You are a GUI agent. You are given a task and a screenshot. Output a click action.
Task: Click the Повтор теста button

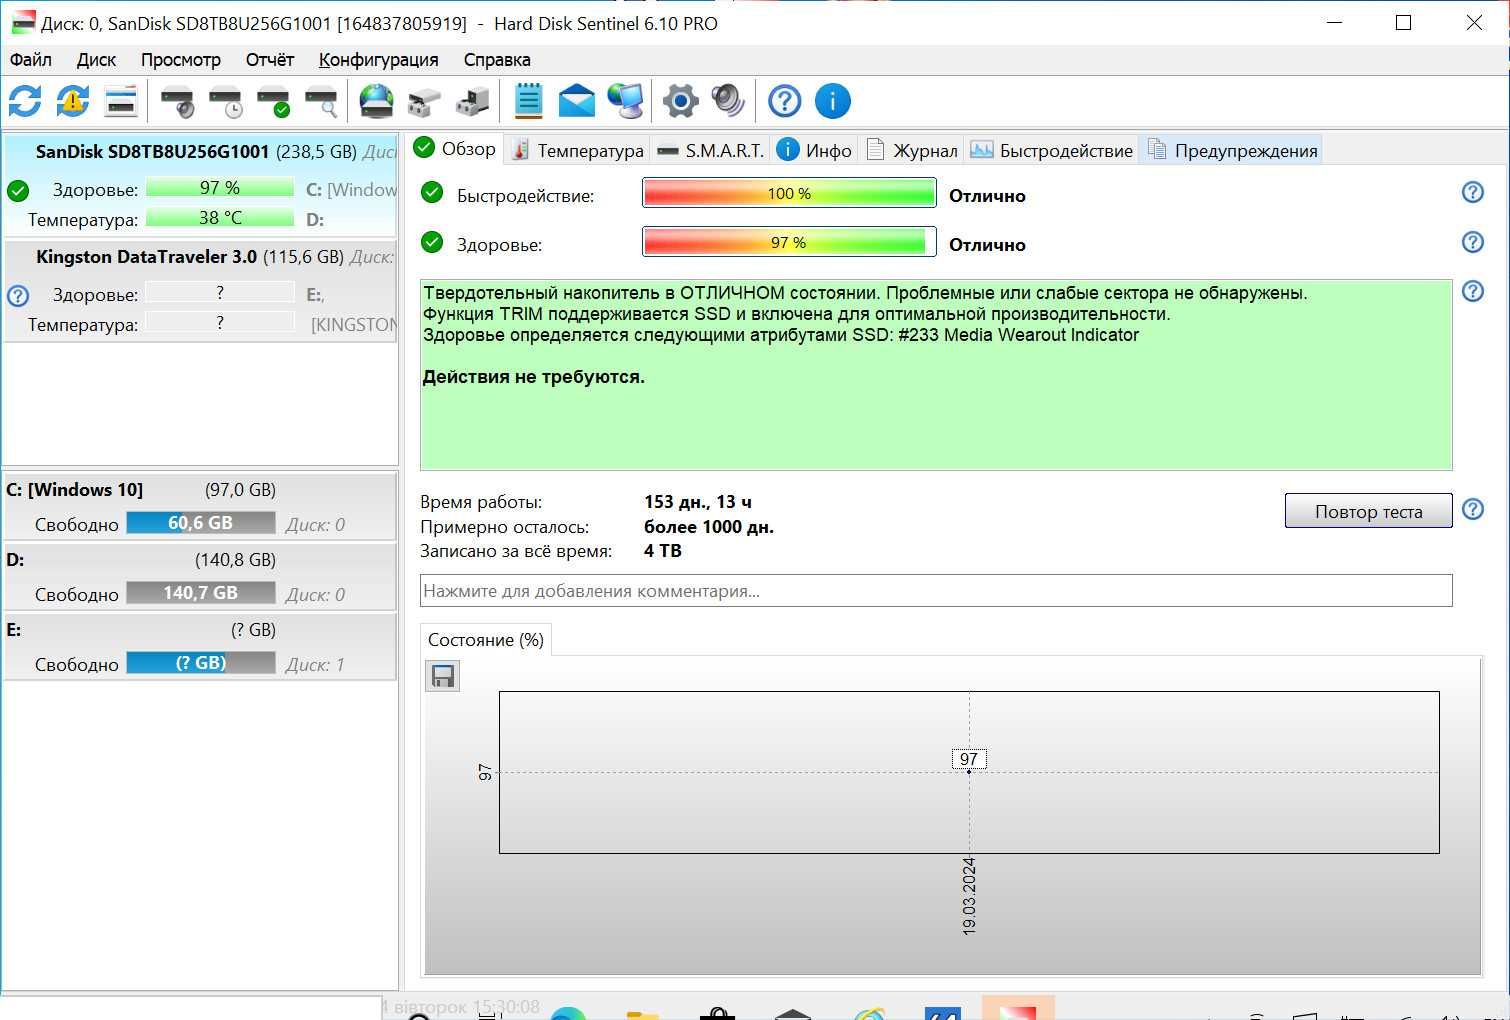click(x=1368, y=511)
